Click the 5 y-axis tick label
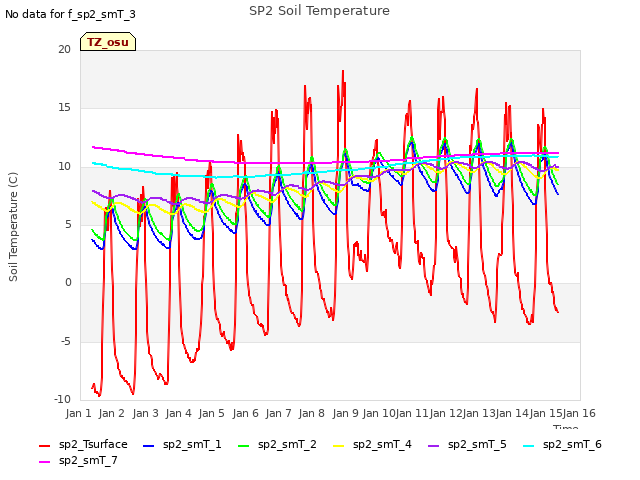The width and height of the screenshot is (640, 480). pyautogui.click(x=68, y=224)
